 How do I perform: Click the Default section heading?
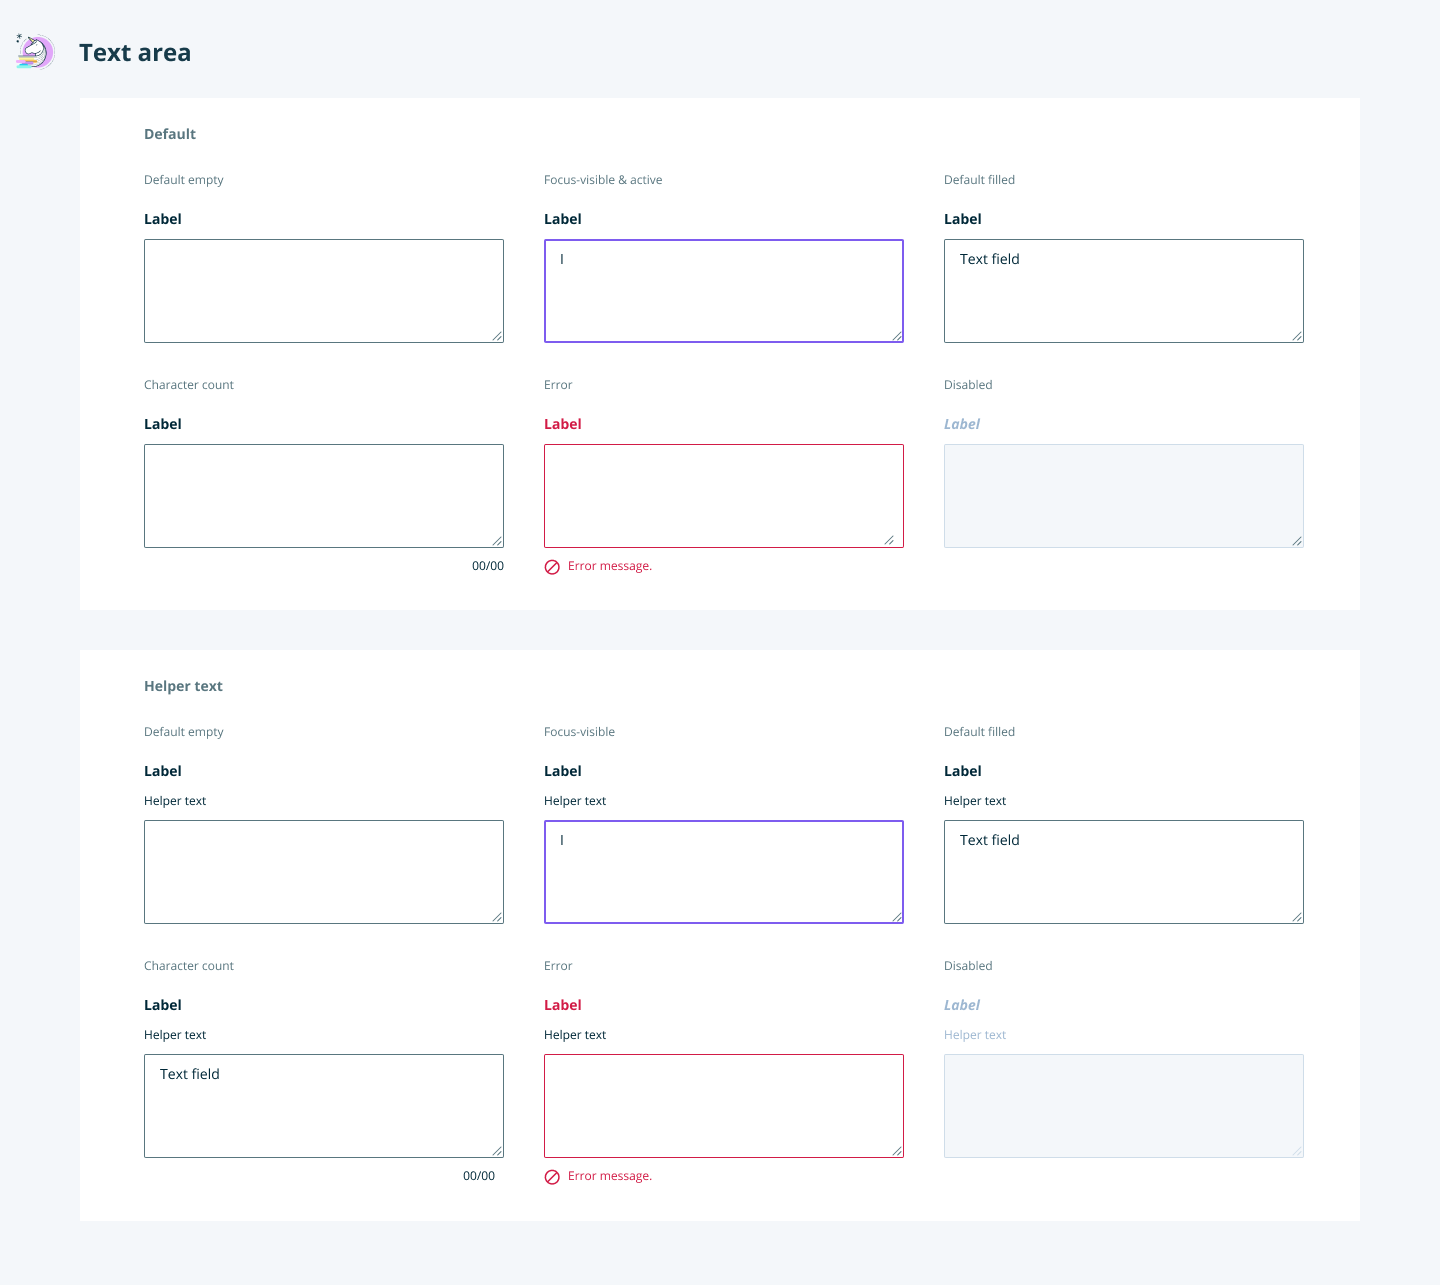click(170, 134)
